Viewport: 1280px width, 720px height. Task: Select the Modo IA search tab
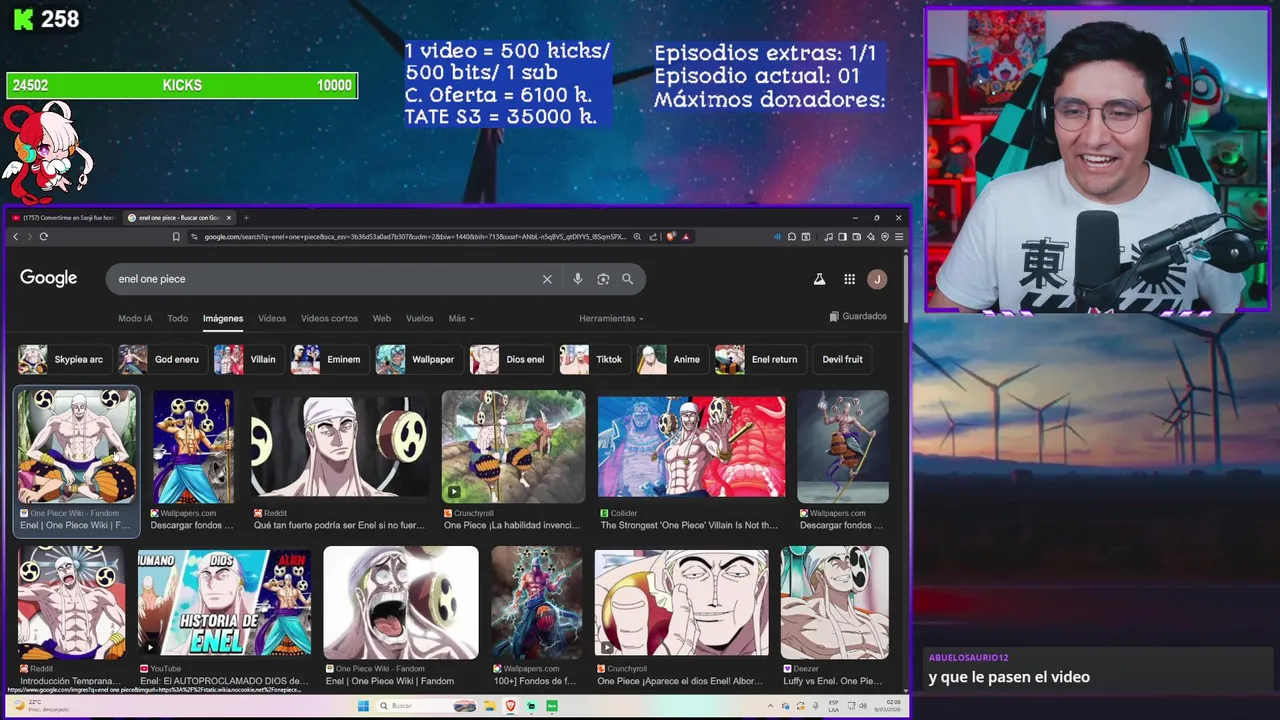click(x=135, y=318)
